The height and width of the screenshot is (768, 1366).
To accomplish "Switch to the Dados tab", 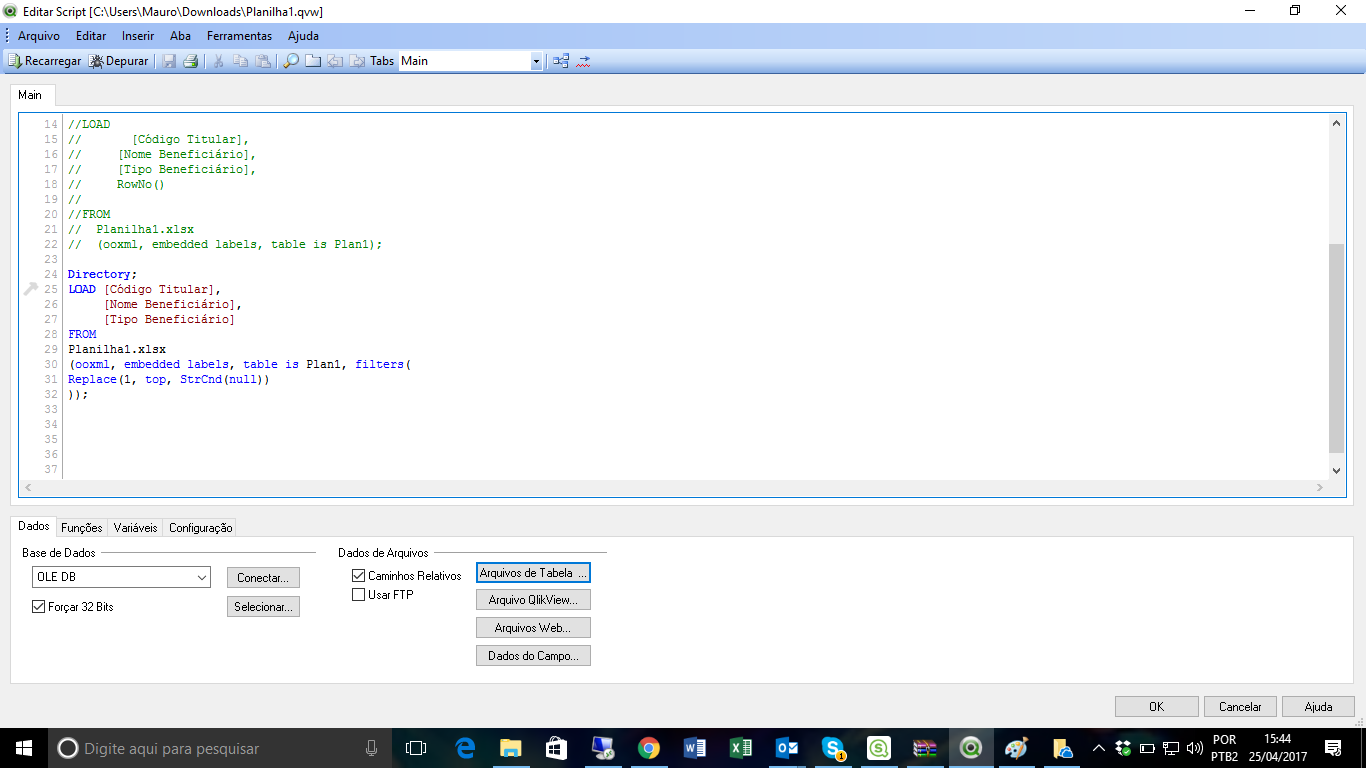I will [34, 526].
